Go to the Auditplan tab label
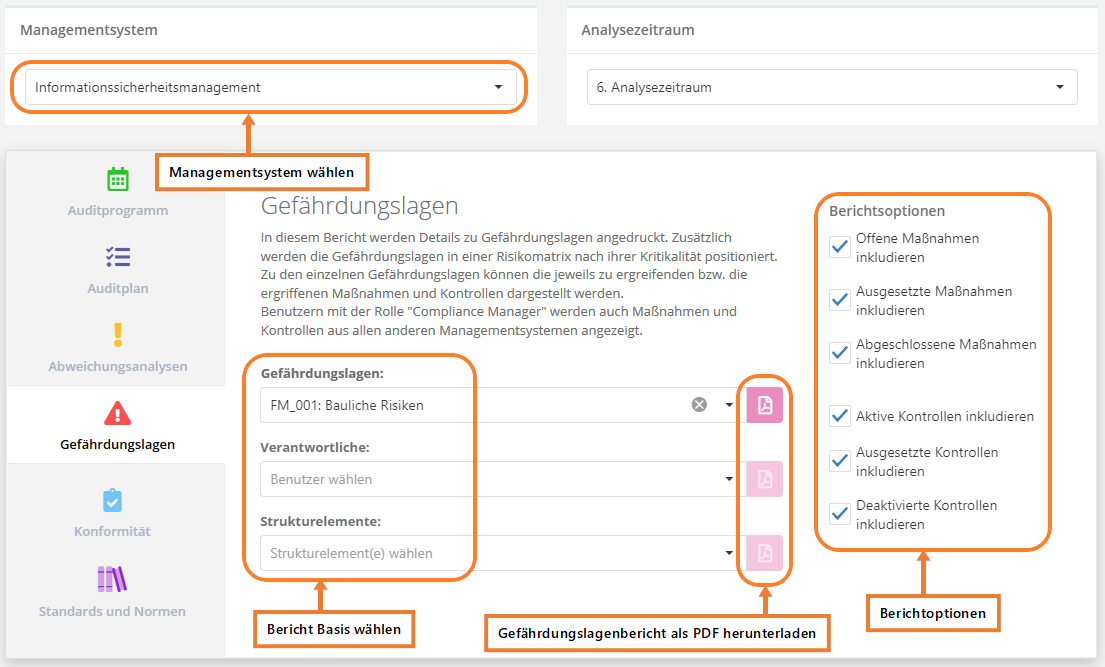Image resolution: width=1105 pixels, height=667 pixels. [x=117, y=288]
